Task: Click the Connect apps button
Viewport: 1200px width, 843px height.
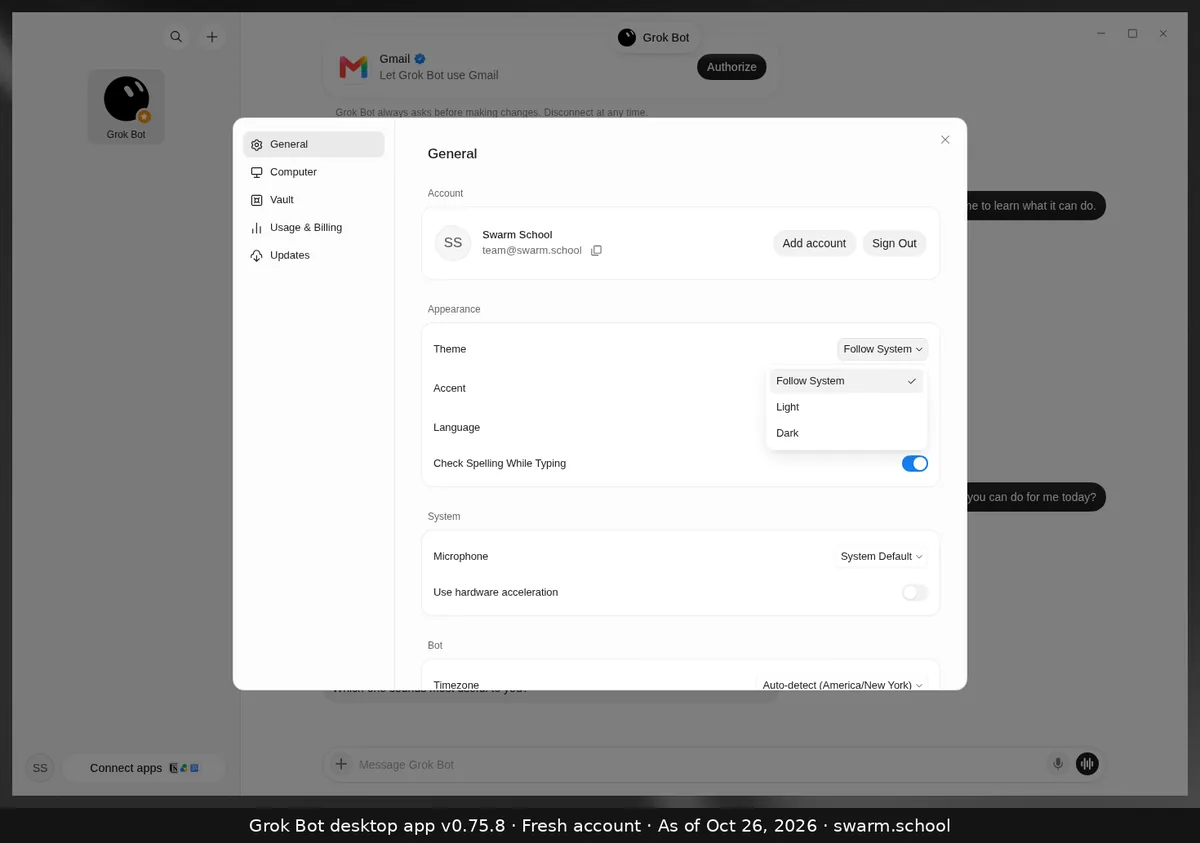Action: click(x=144, y=768)
